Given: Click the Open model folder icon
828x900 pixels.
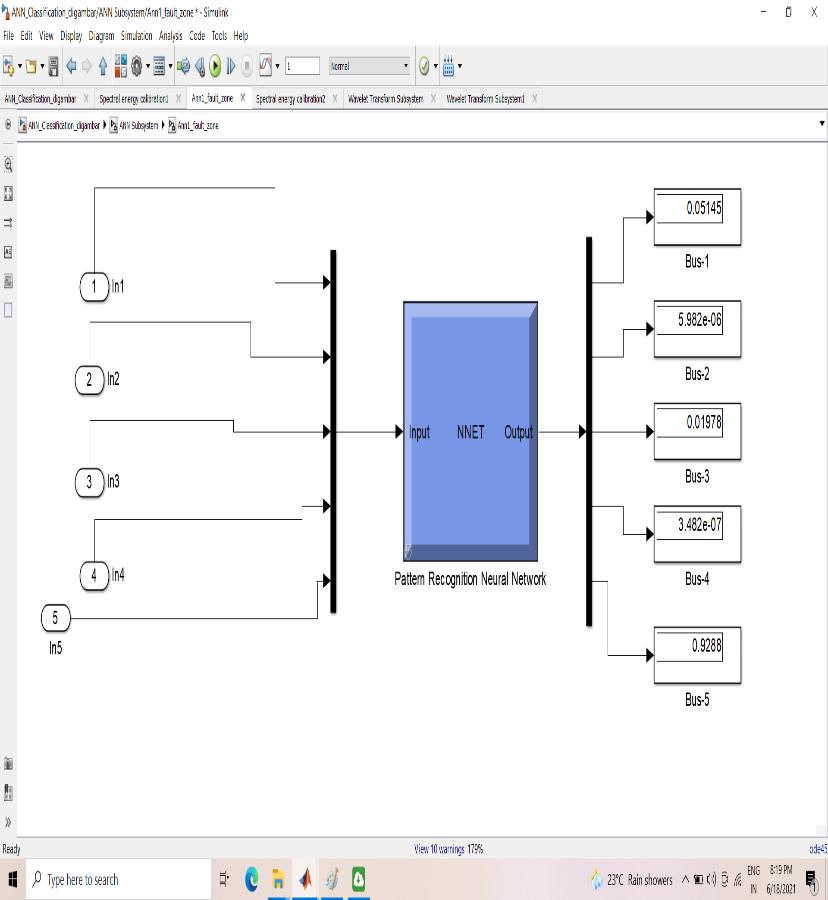Looking at the screenshot, I should [x=31, y=67].
